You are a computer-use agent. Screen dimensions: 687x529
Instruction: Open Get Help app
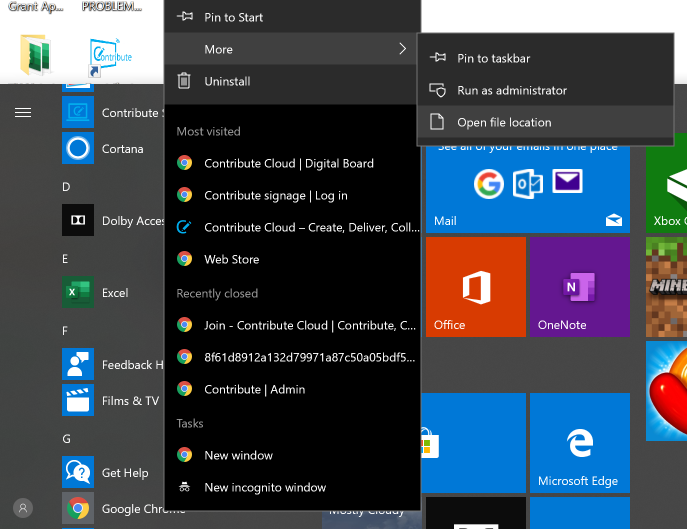pyautogui.click(x=113, y=472)
